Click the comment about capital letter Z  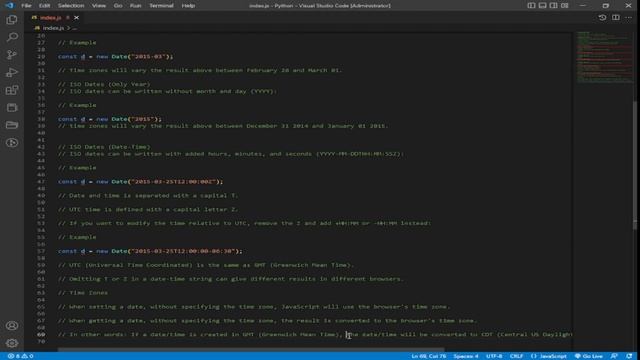tap(148, 209)
